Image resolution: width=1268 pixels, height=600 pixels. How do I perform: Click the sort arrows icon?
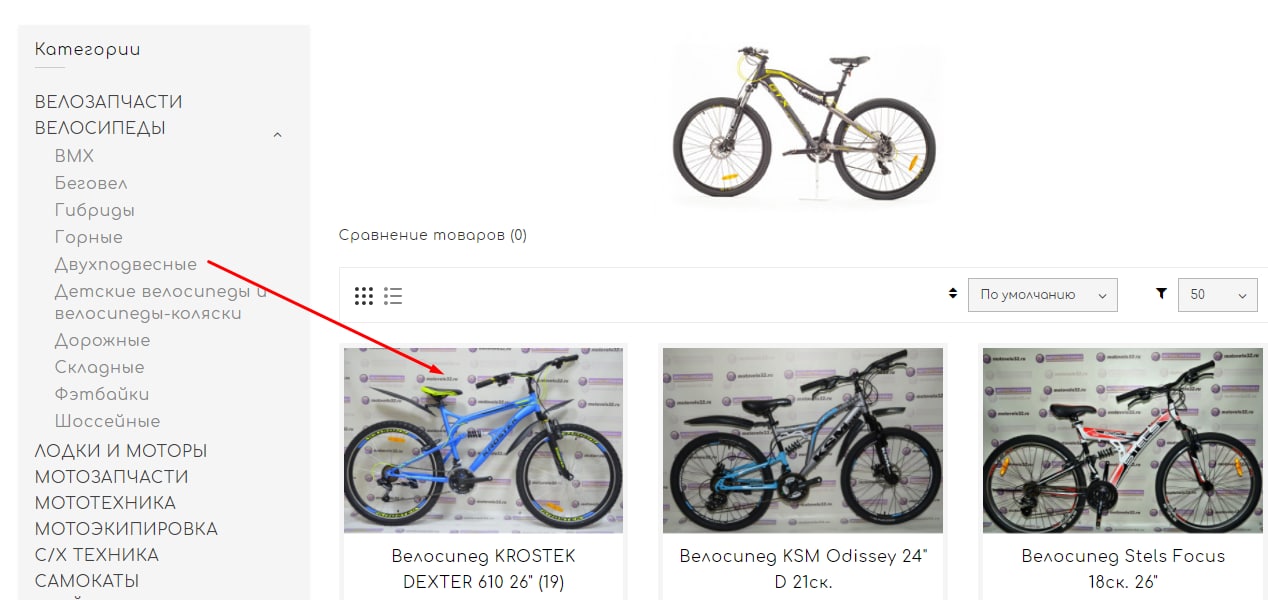point(953,294)
